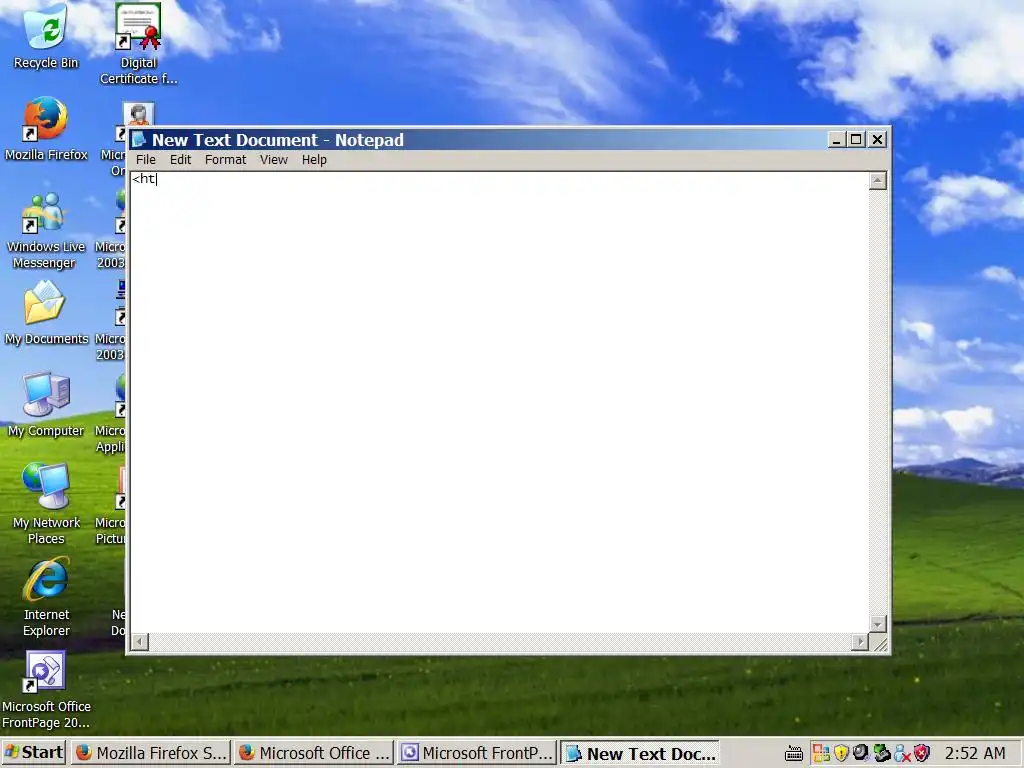Open Notepad File menu
Viewport: 1024px width, 768px height.
point(146,160)
